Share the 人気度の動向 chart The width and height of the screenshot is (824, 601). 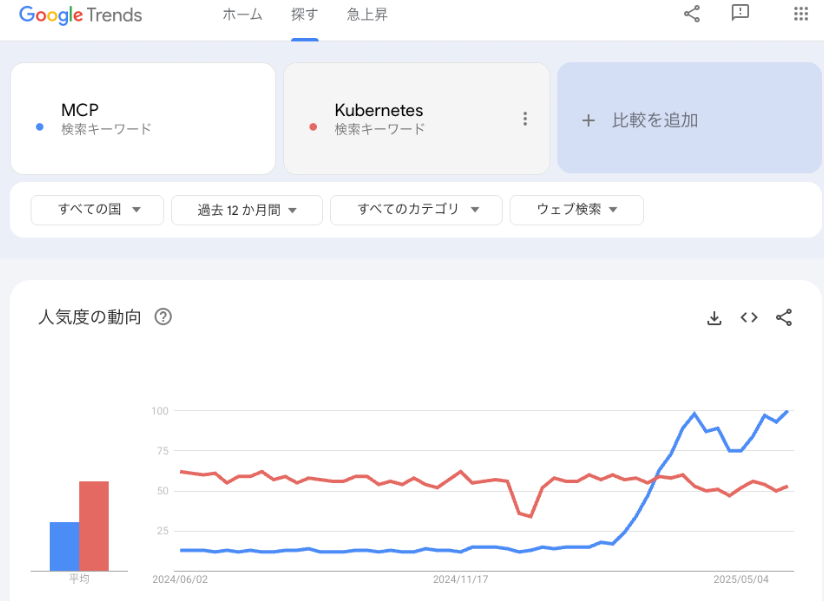(784, 318)
